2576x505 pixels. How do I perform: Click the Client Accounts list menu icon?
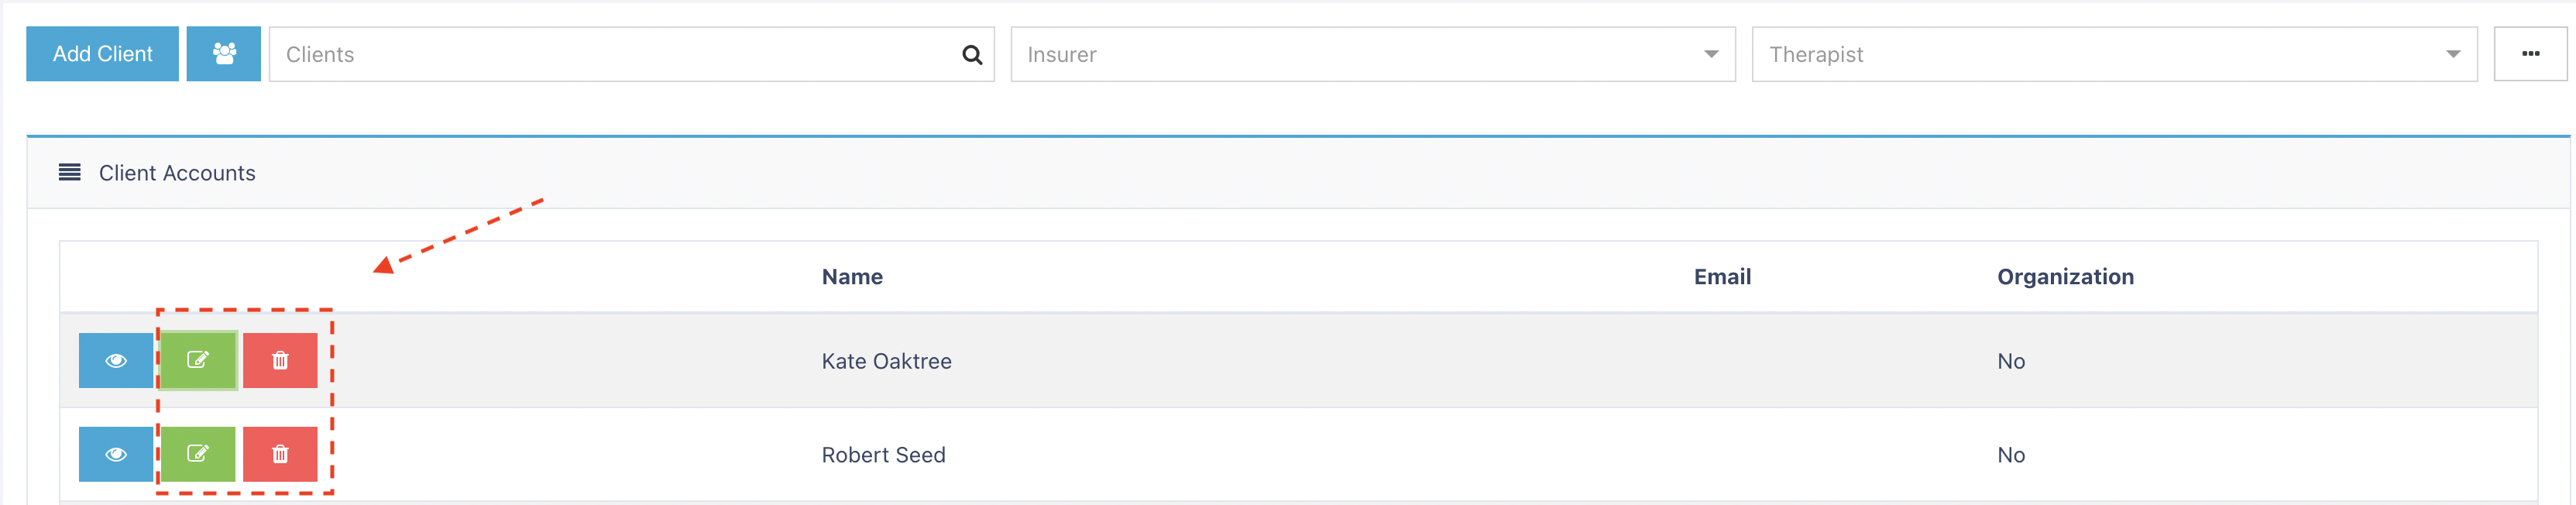point(69,172)
